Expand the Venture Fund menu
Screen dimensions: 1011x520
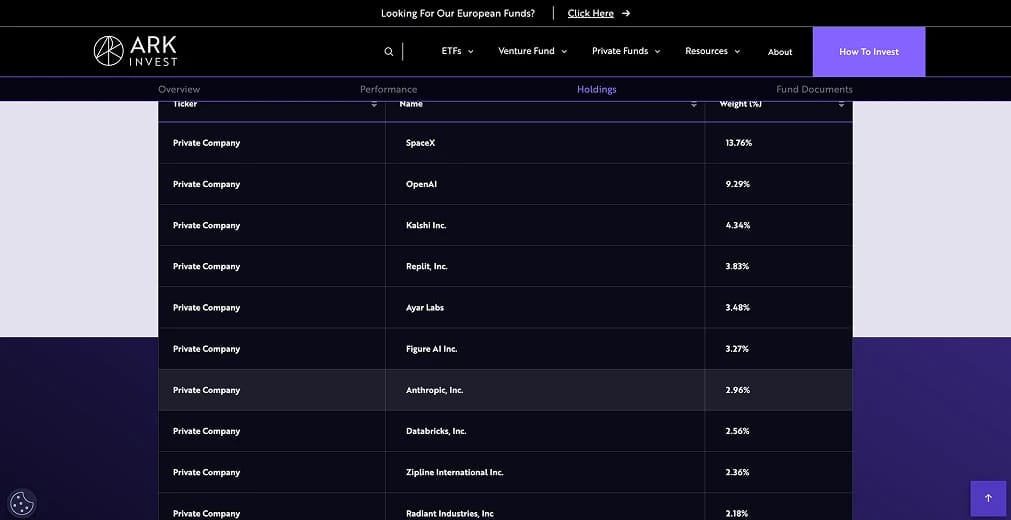pos(533,51)
